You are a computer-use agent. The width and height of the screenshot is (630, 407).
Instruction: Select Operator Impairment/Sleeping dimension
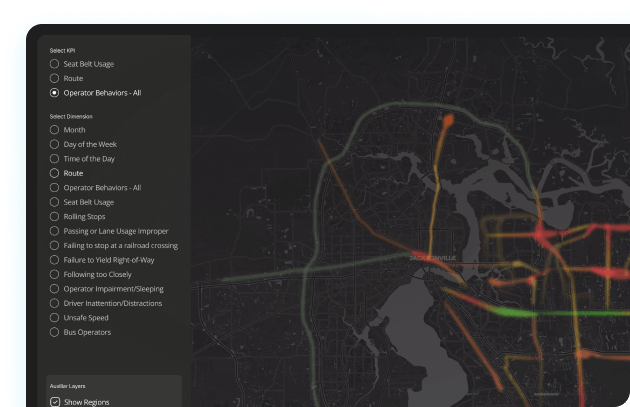(x=55, y=289)
